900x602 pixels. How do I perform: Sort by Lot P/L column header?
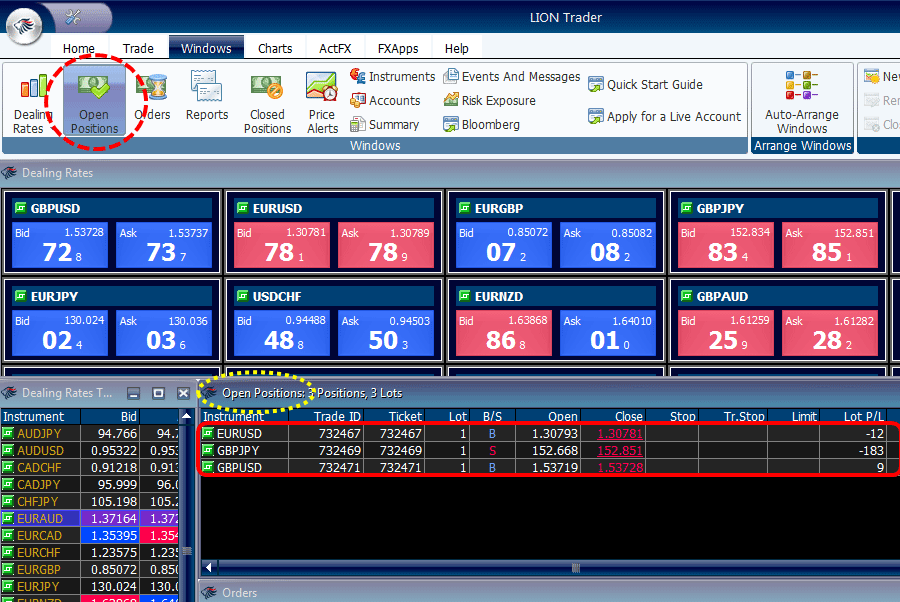(x=854, y=416)
